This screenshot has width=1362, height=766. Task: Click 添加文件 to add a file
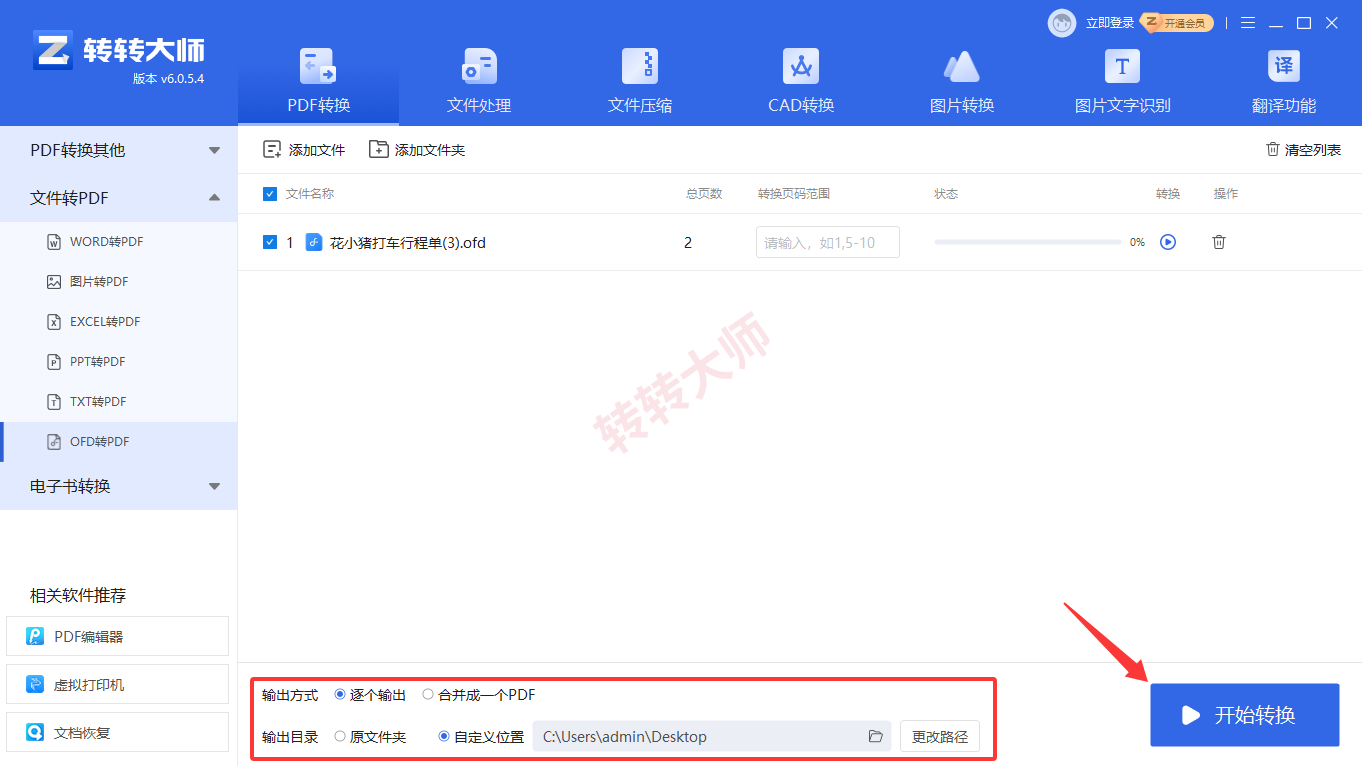click(x=304, y=150)
